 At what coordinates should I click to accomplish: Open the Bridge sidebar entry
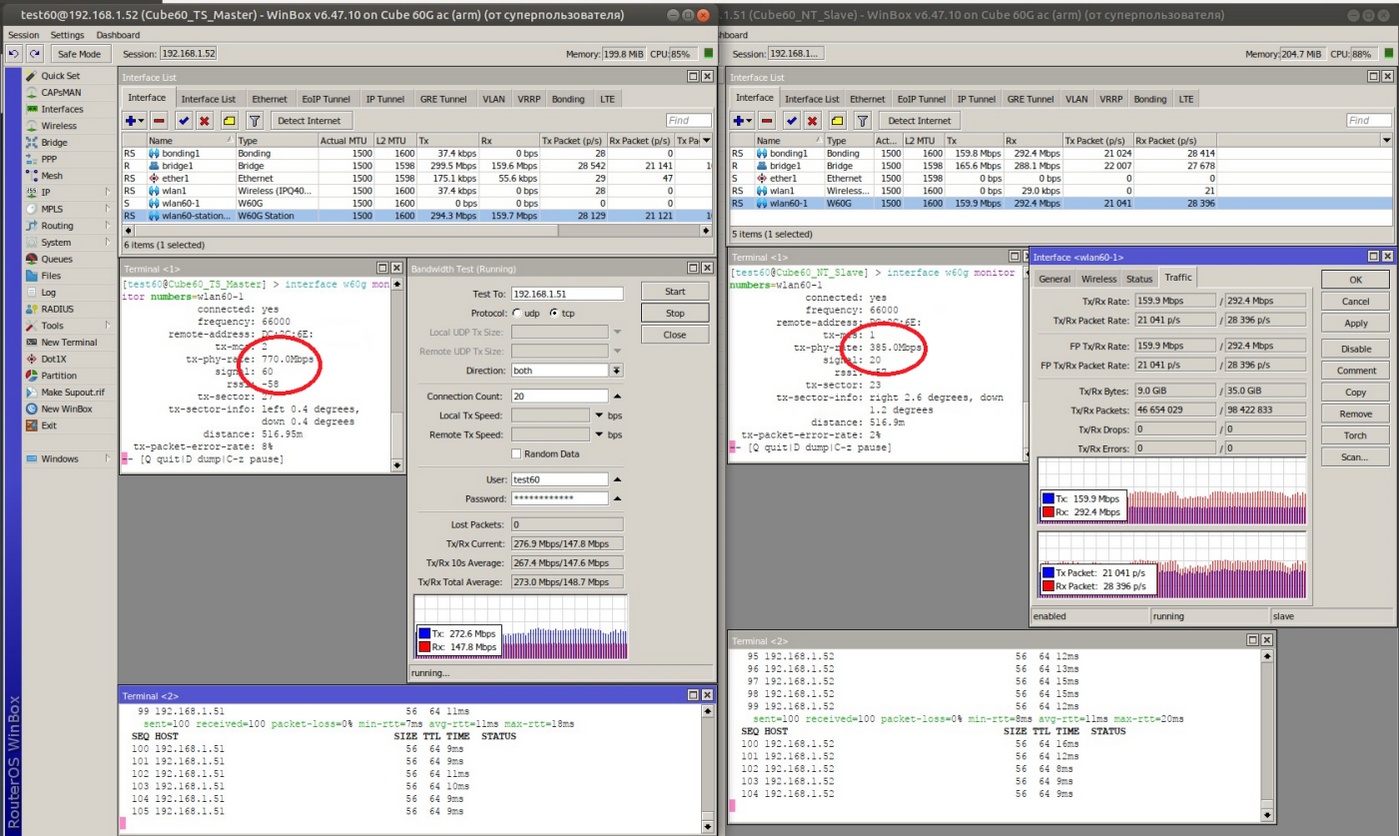[54, 142]
